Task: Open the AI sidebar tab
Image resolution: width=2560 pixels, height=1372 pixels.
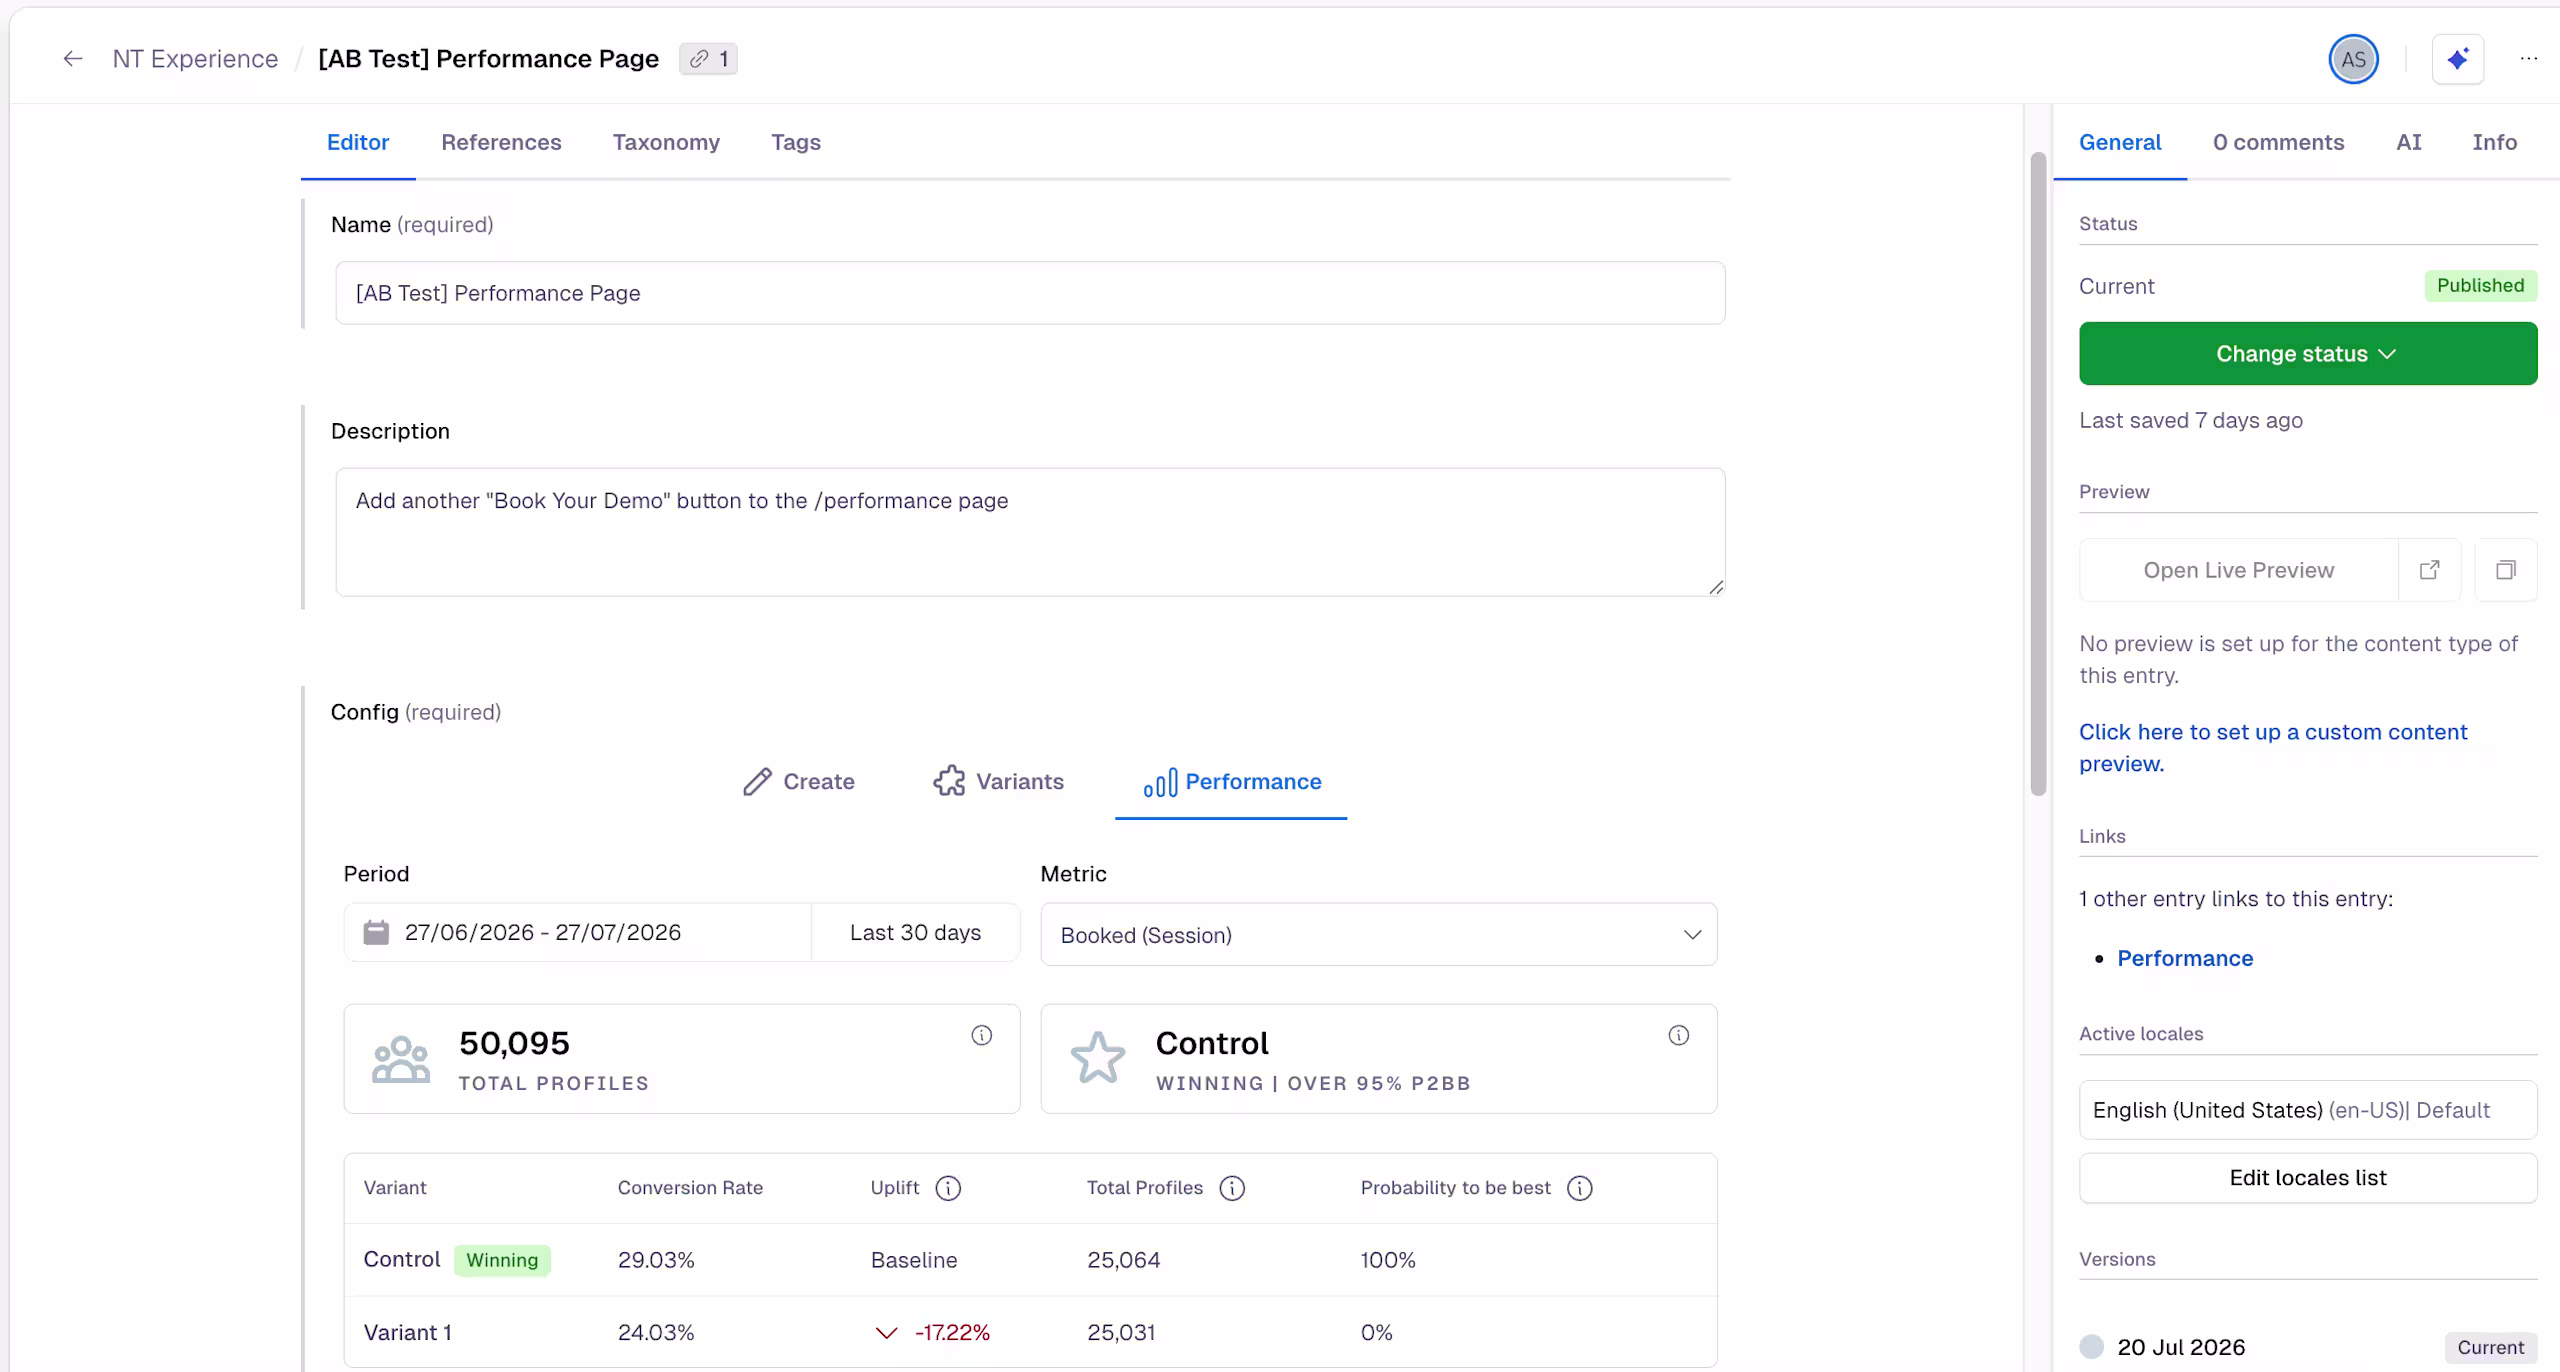Action: tap(2409, 142)
